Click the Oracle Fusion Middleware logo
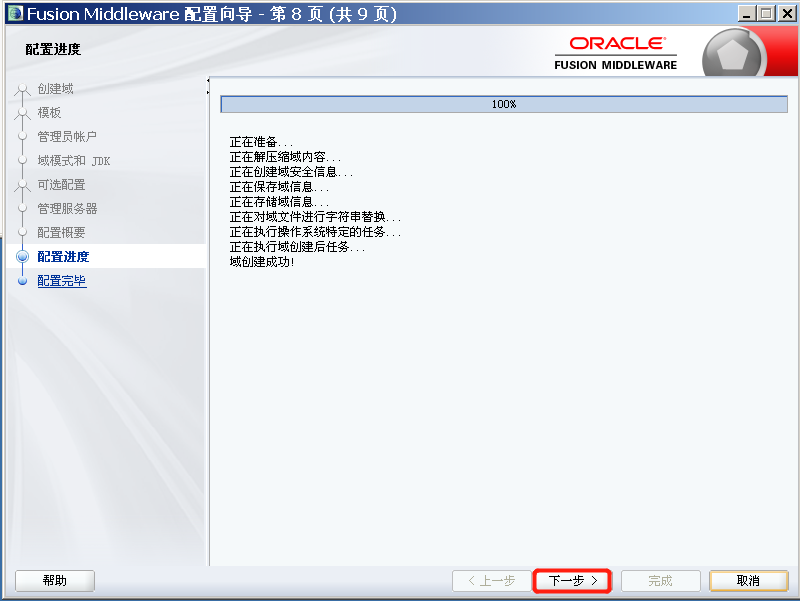The height and width of the screenshot is (601, 800). (x=616, y=53)
